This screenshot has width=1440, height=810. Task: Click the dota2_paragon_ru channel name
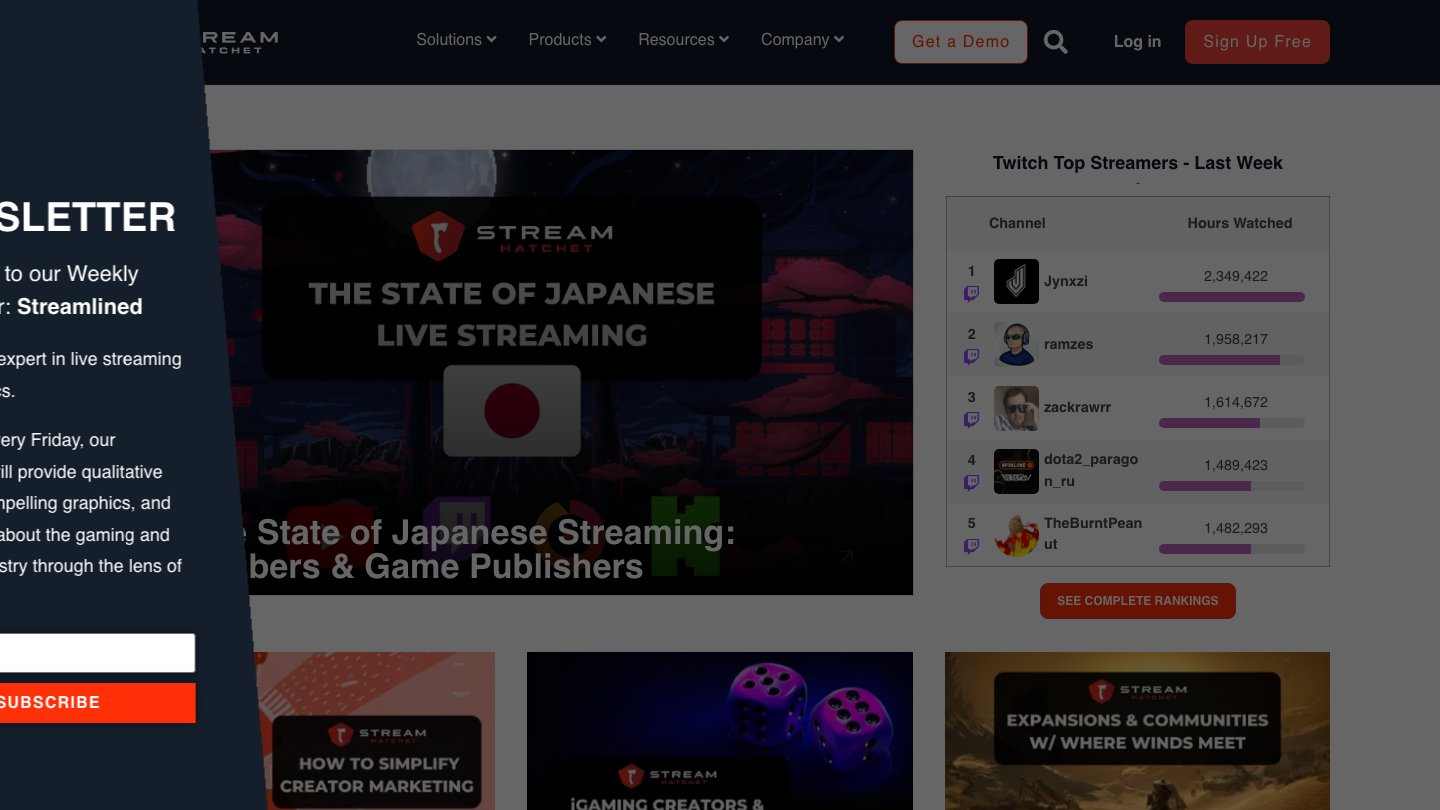point(1091,470)
